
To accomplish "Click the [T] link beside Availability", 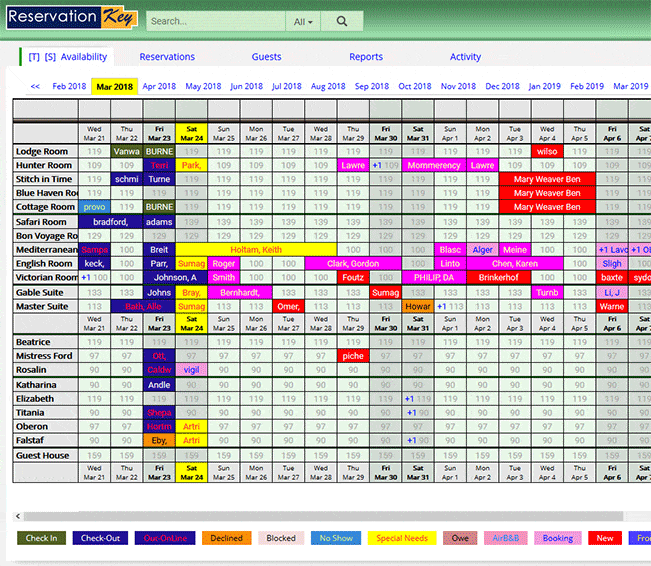I will (34, 57).
